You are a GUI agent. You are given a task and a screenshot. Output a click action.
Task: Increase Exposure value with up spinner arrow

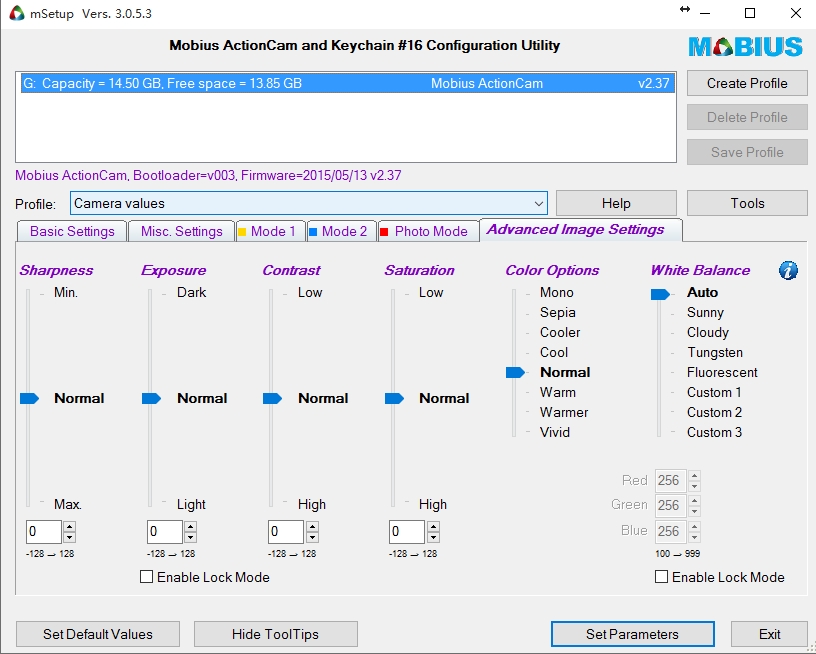pos(190,526)
